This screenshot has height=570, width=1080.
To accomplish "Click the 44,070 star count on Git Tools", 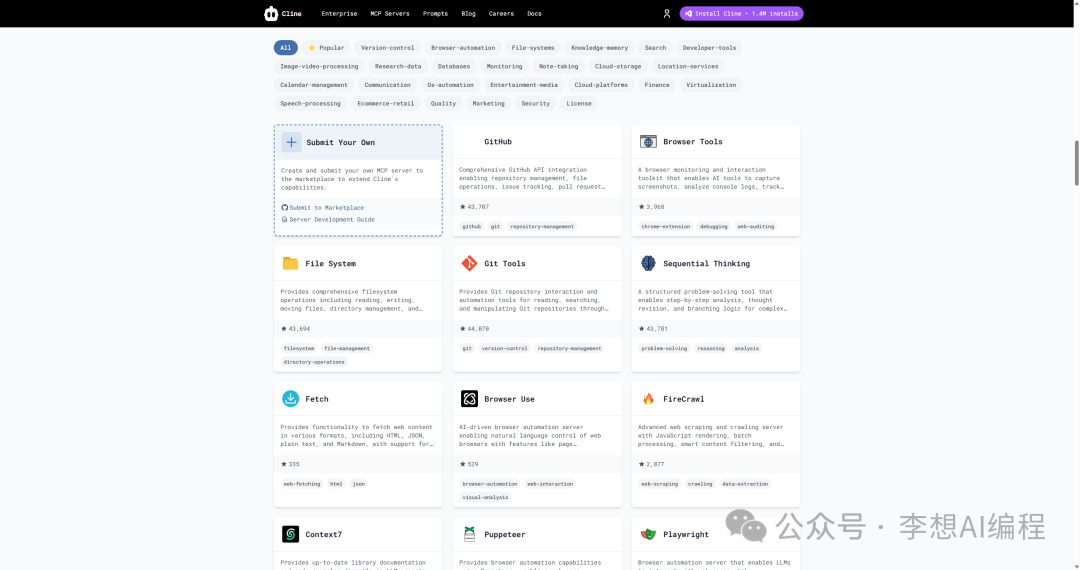I will (478, 328).
